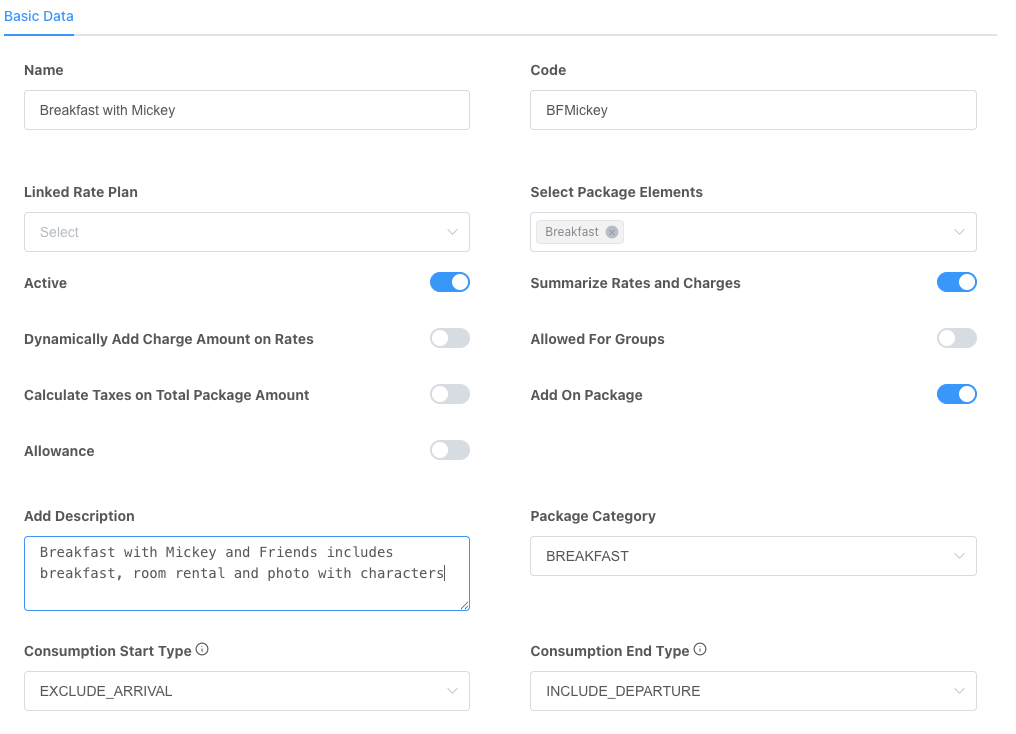Turn on Calculate Taxes on Total Package Amount
Screen dimensions: 1016x734
click(449, 395)
